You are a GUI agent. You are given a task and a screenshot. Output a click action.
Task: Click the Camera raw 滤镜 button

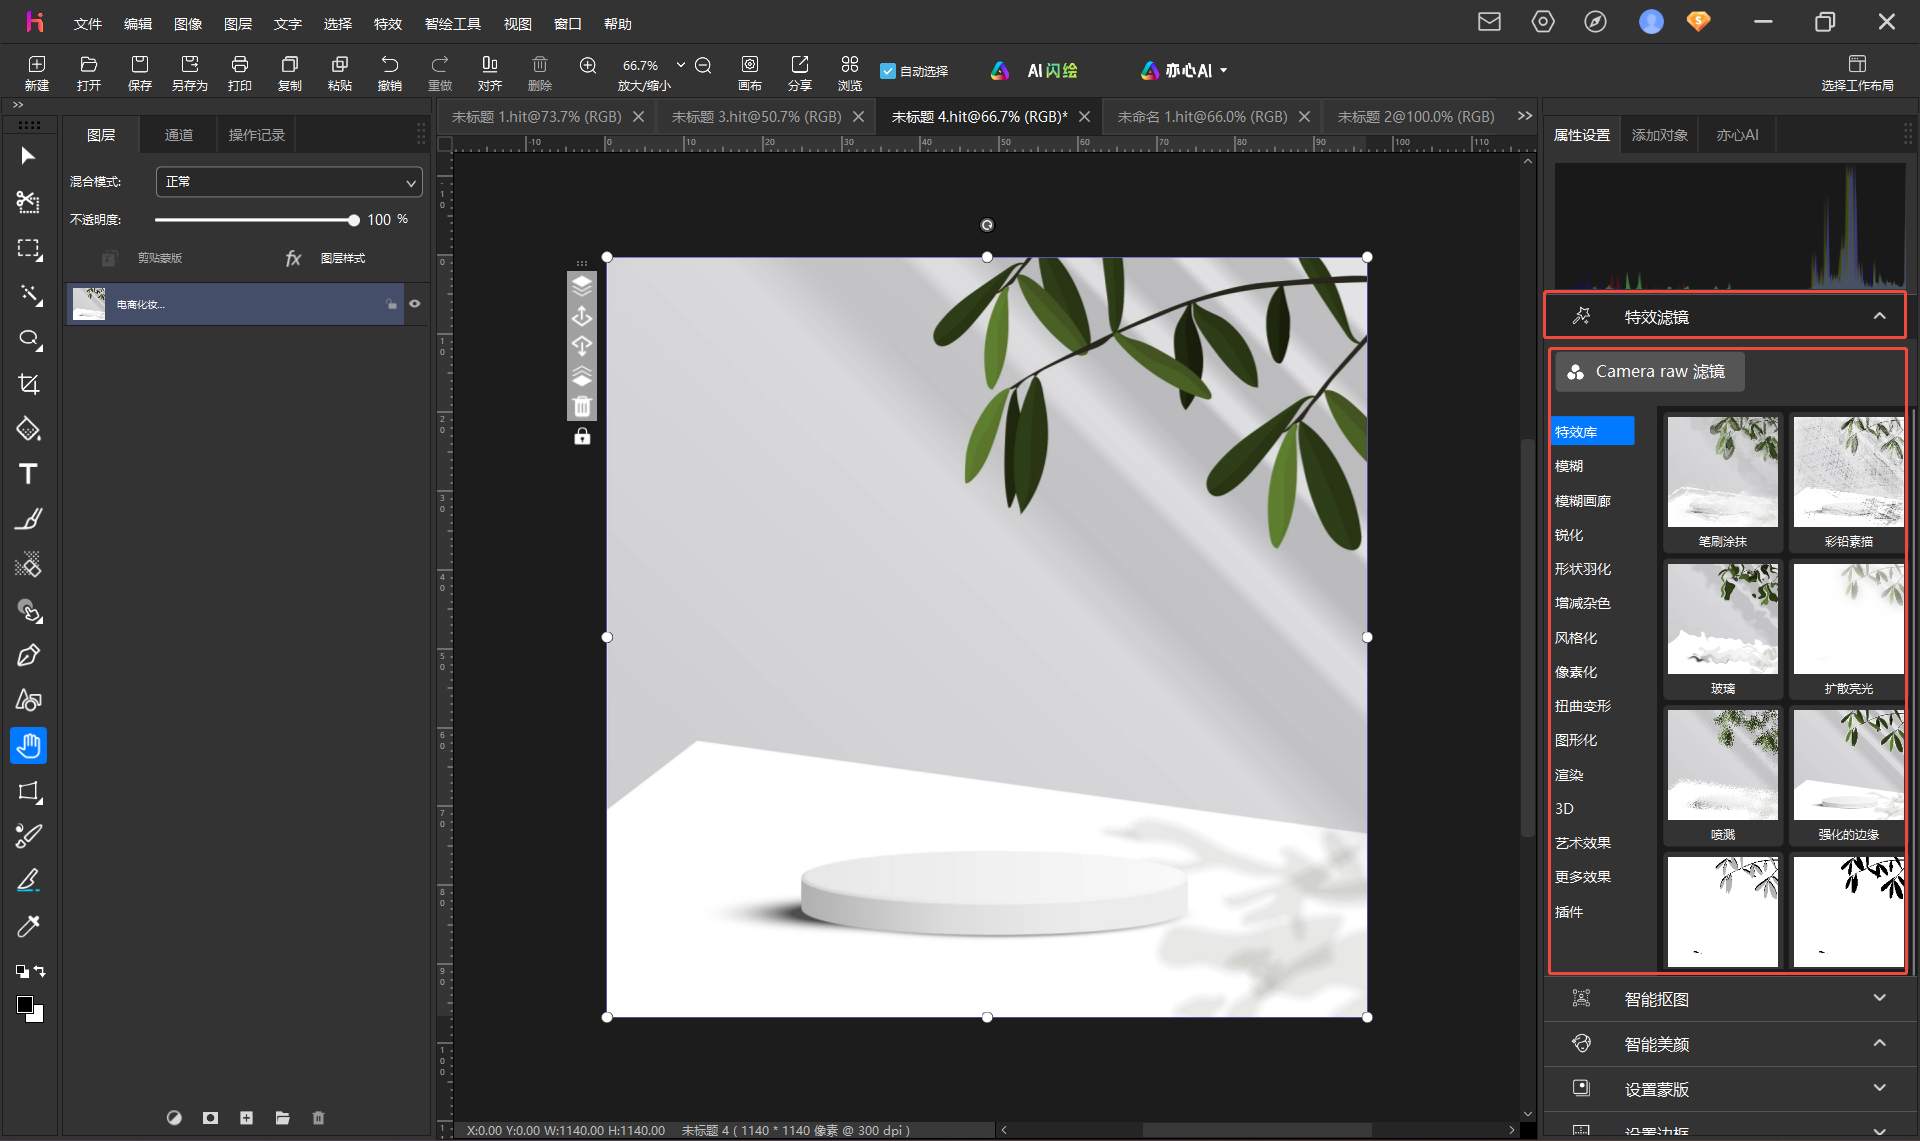pyautogui.click(x=1649, y=372)
